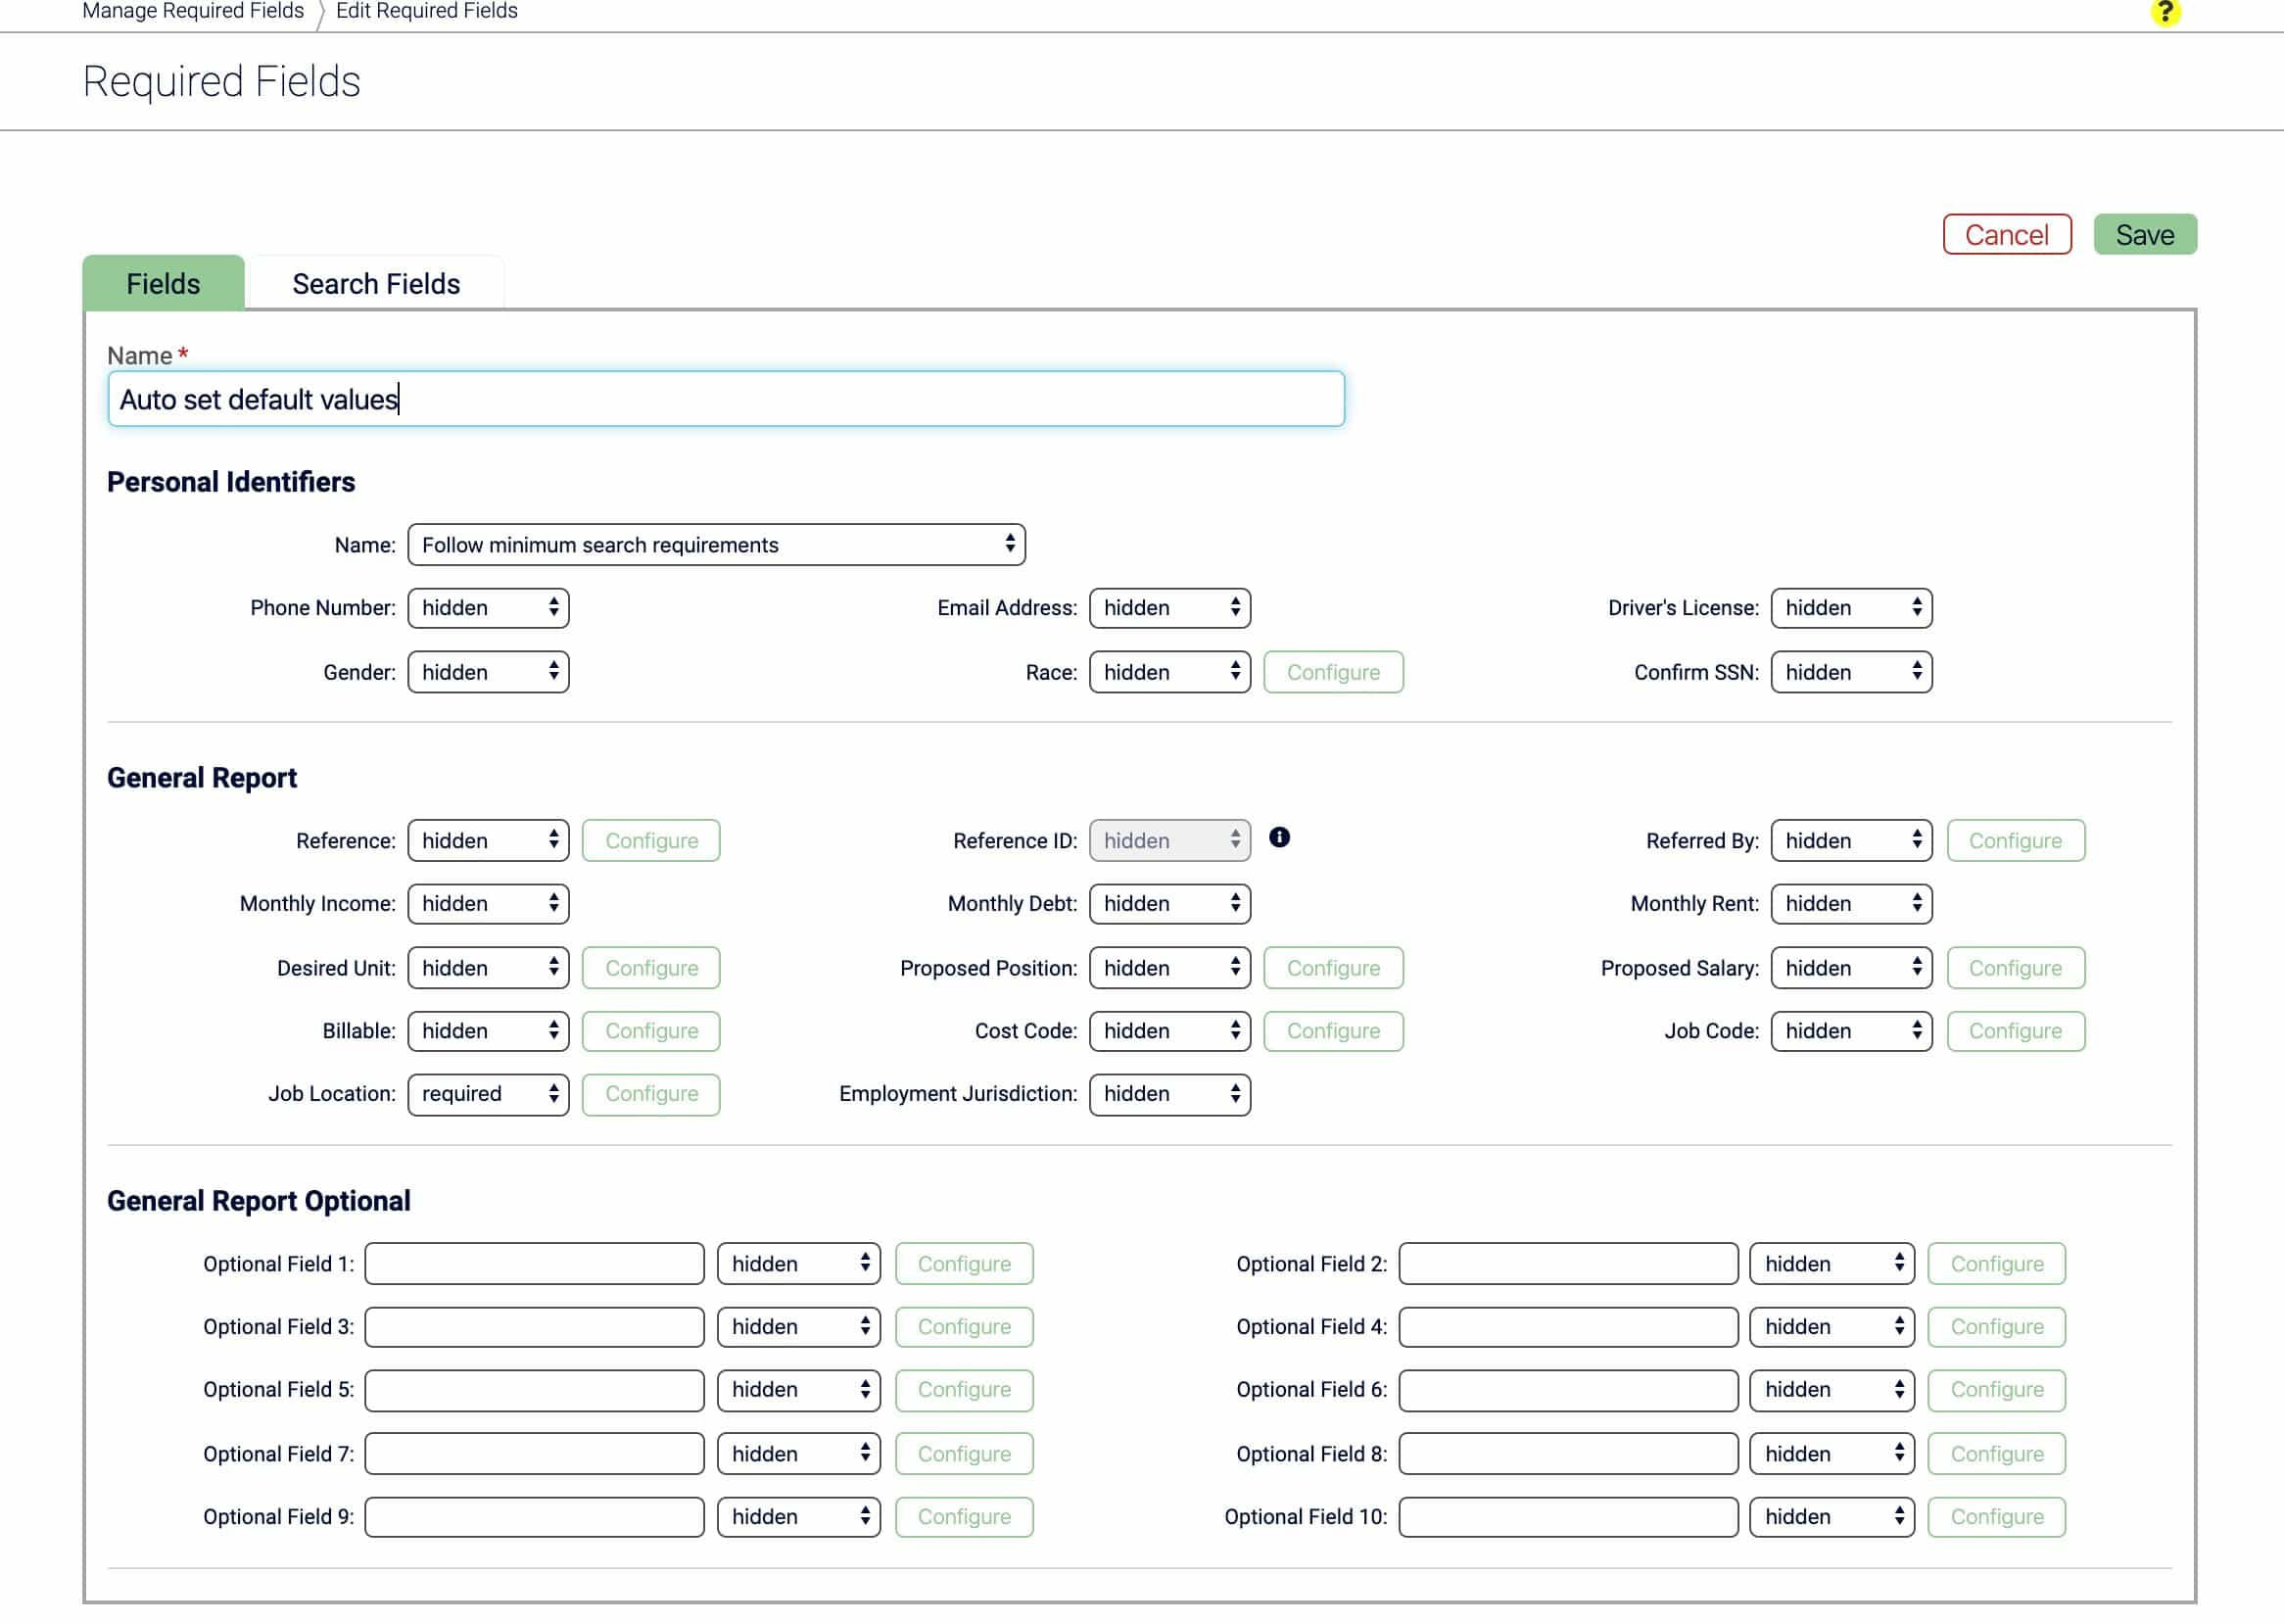The image size is (2284, 1624).
Task: Open the Reference dropdown
Action: coord(488,840)
